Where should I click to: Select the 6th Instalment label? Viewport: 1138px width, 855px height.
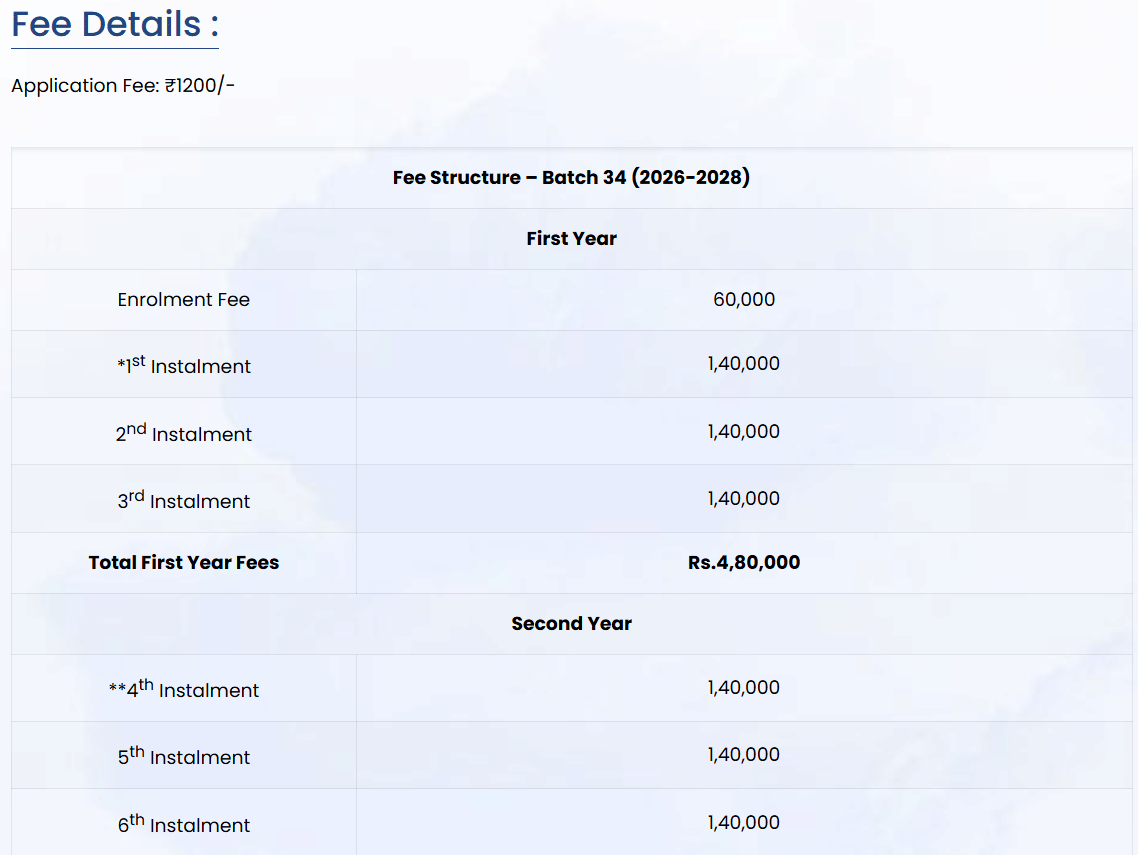[x=183, y=824]
